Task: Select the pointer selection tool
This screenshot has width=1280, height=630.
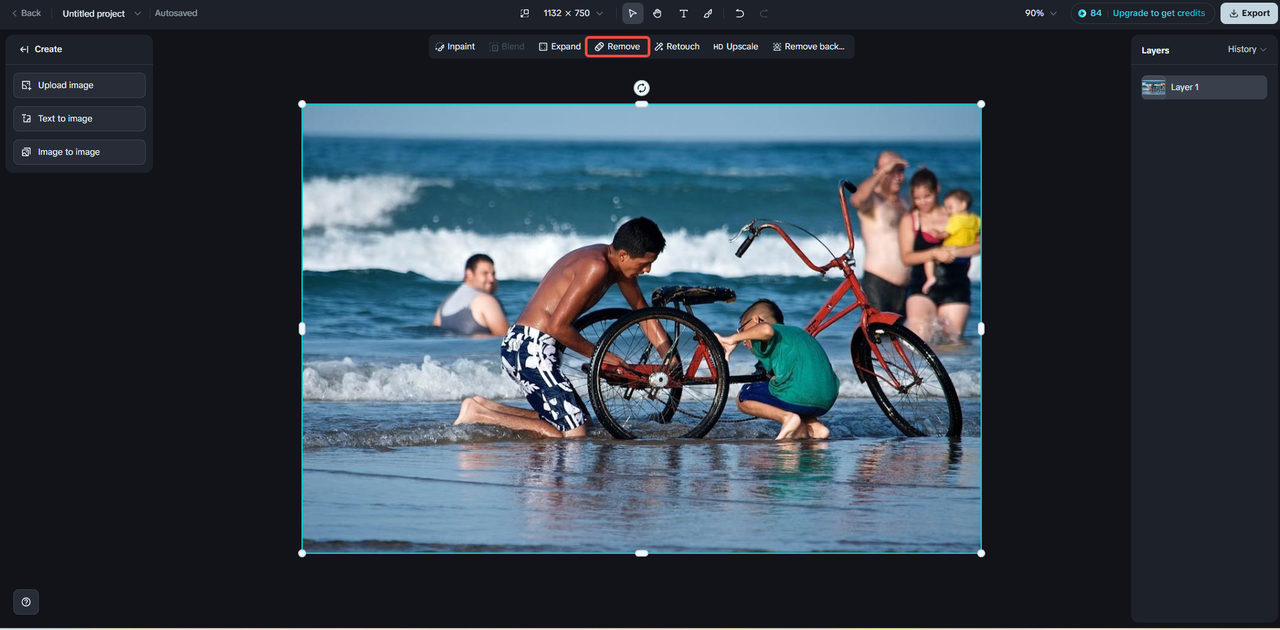Action: (x=632, y=13)
